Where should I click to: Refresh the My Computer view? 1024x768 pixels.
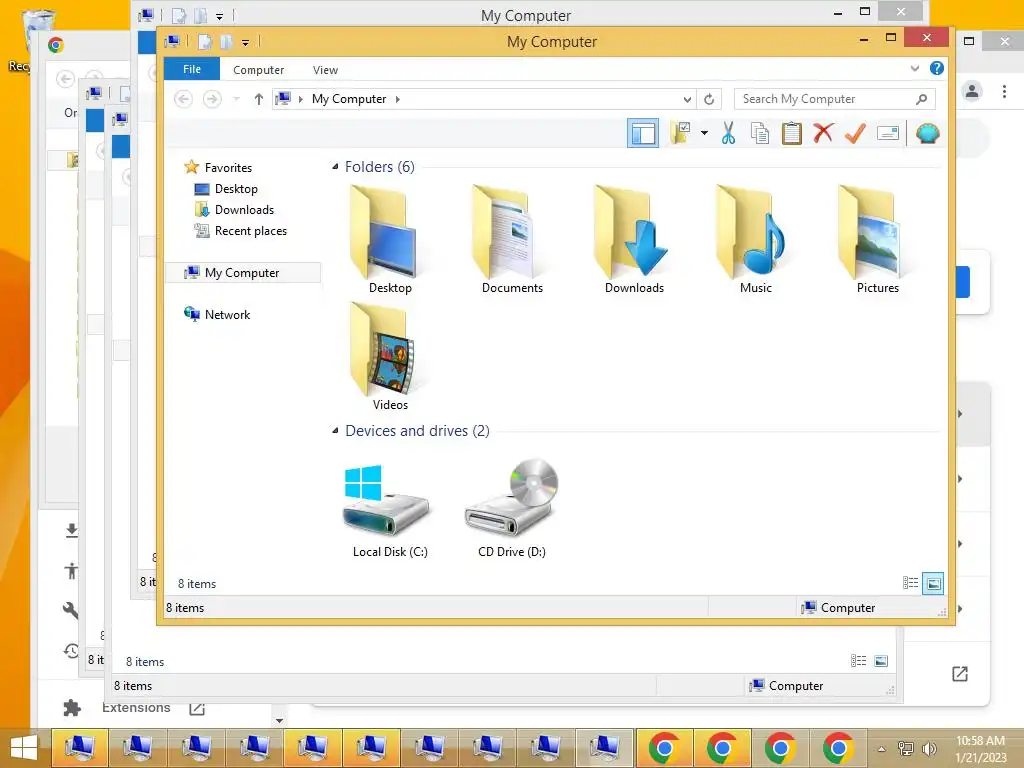coord(709,99)
